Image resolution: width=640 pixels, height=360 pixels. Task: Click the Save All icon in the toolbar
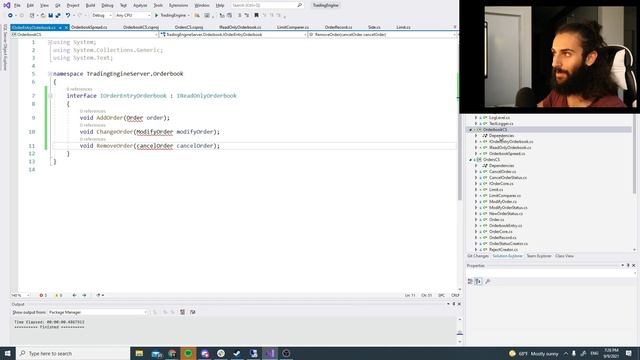coord(58,15)
